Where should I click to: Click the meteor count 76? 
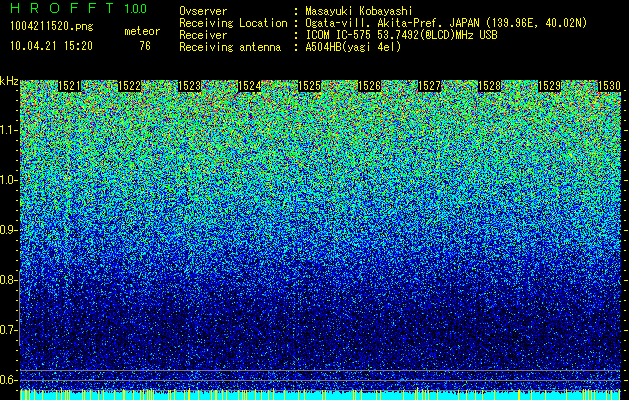[145, 46]
